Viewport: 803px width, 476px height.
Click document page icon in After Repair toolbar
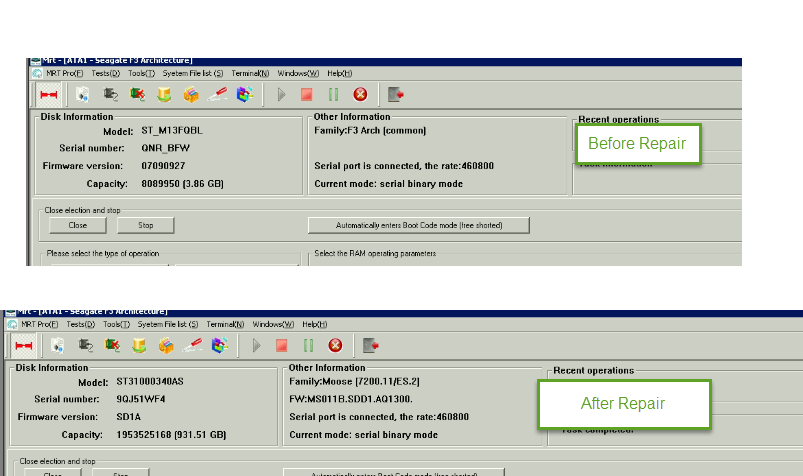click(57, 346)
